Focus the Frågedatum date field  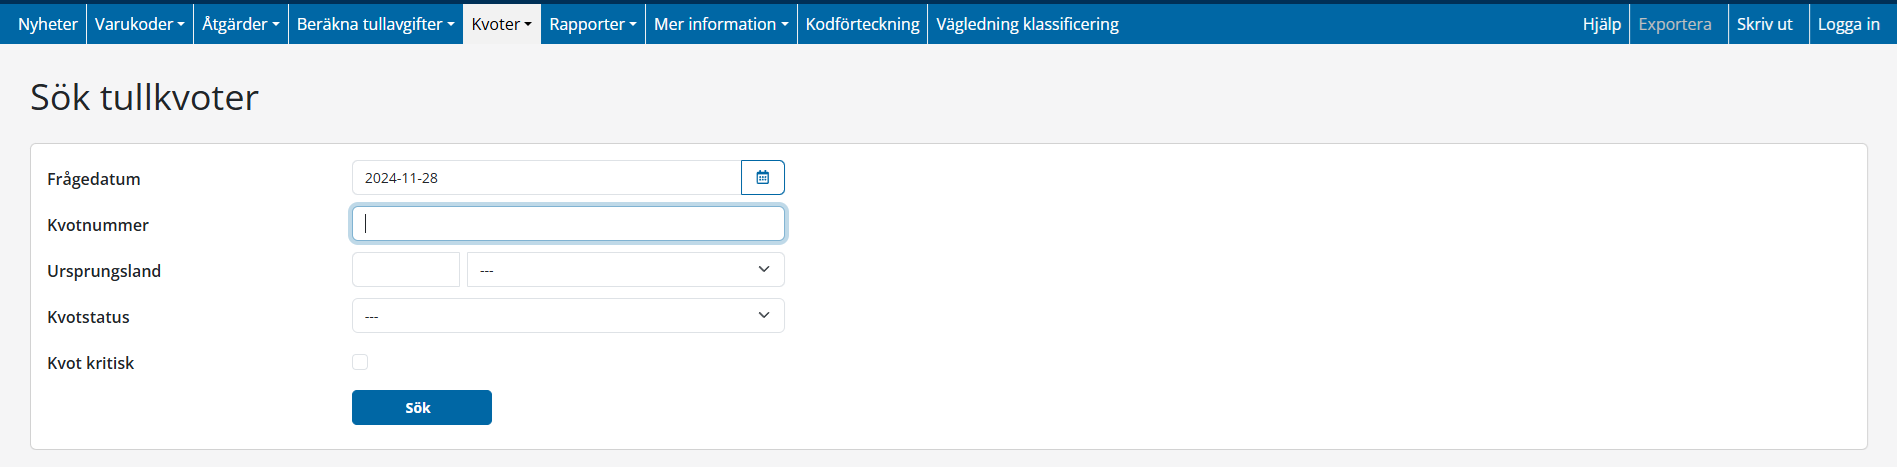coord(546,178)
